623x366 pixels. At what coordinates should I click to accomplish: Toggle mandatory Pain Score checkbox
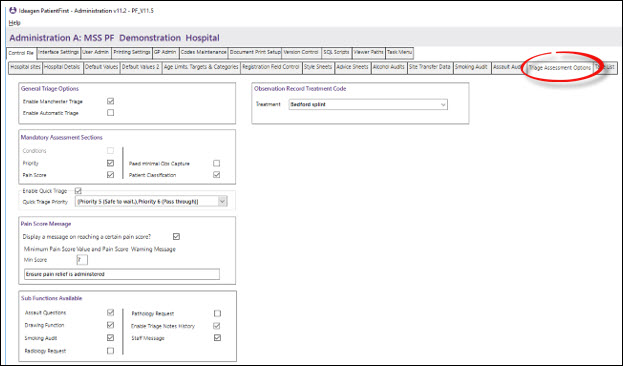pyautogui.click(x=110, y=175)
